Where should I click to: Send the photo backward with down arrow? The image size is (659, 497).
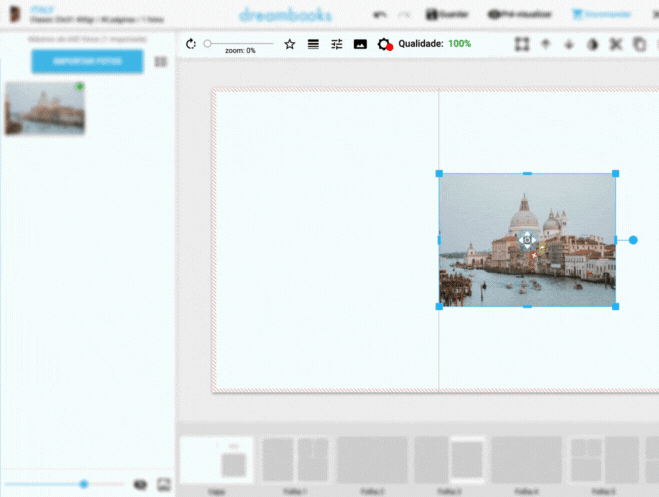[x=569, y=44]
